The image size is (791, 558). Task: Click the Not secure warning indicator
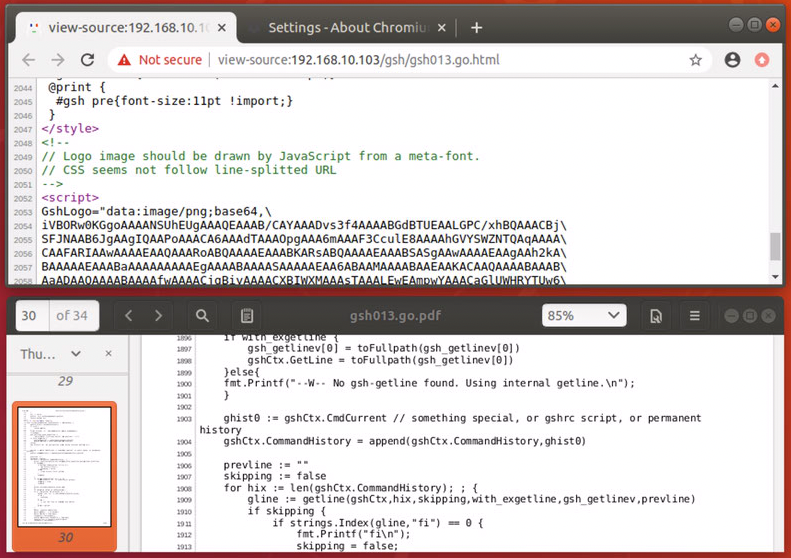click(x=160, y=60)
